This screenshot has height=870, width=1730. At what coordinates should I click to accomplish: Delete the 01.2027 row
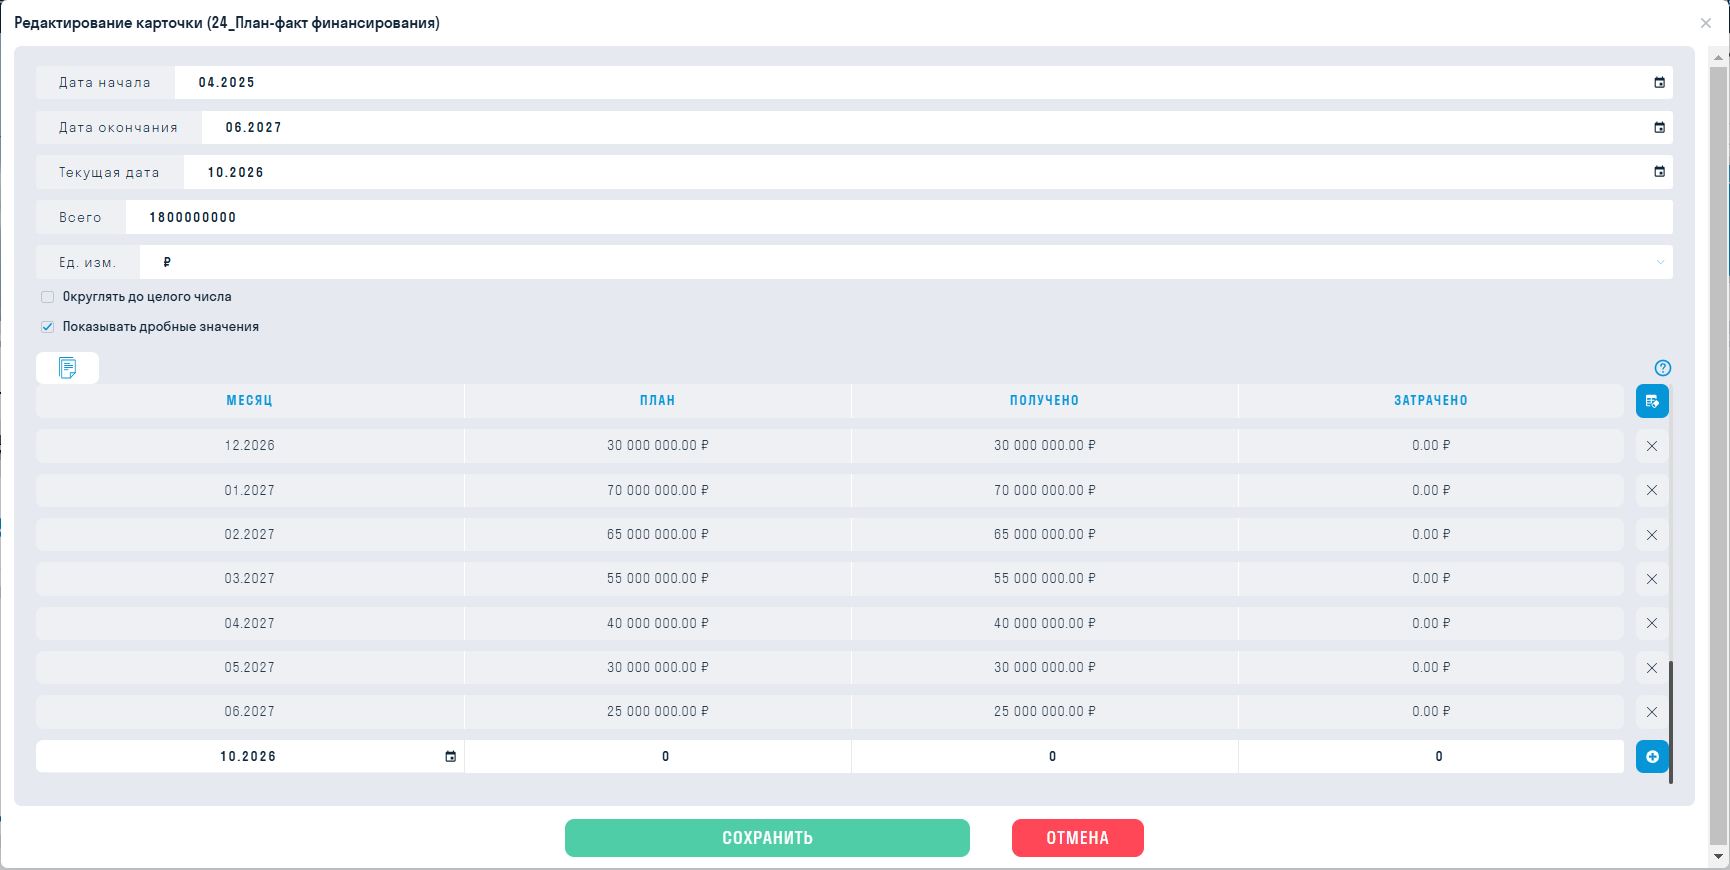1652,490
